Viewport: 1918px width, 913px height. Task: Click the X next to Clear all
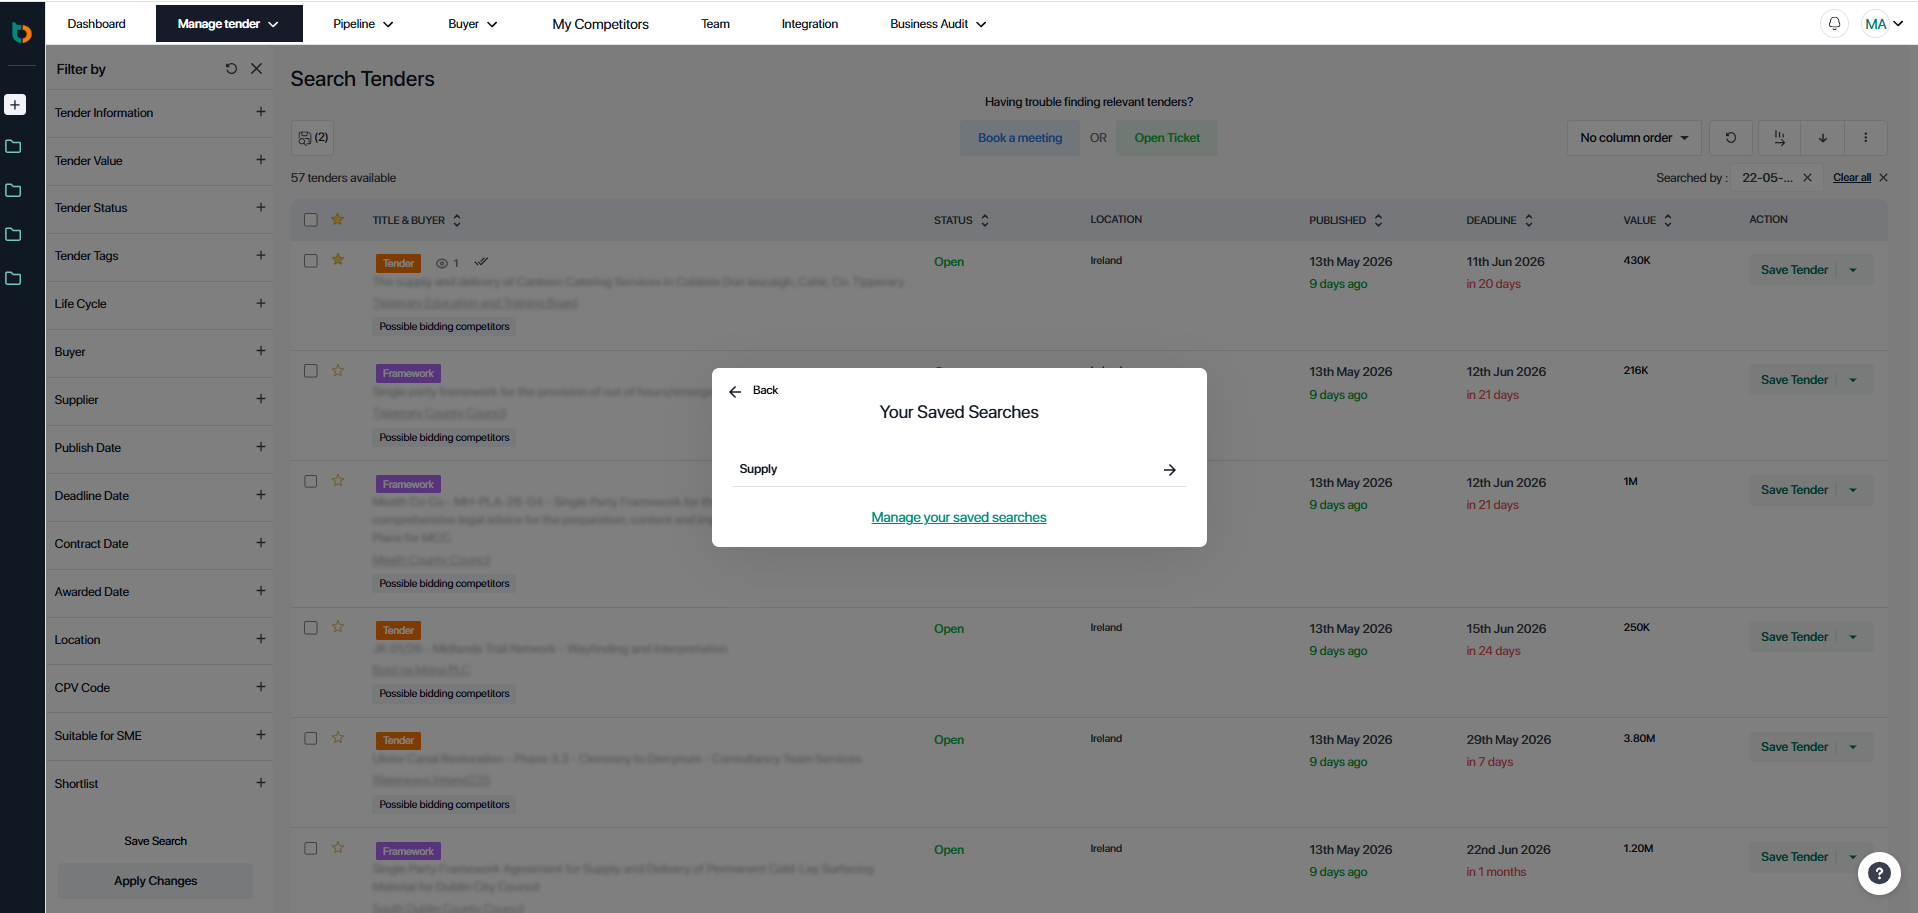pos(1884,178)
